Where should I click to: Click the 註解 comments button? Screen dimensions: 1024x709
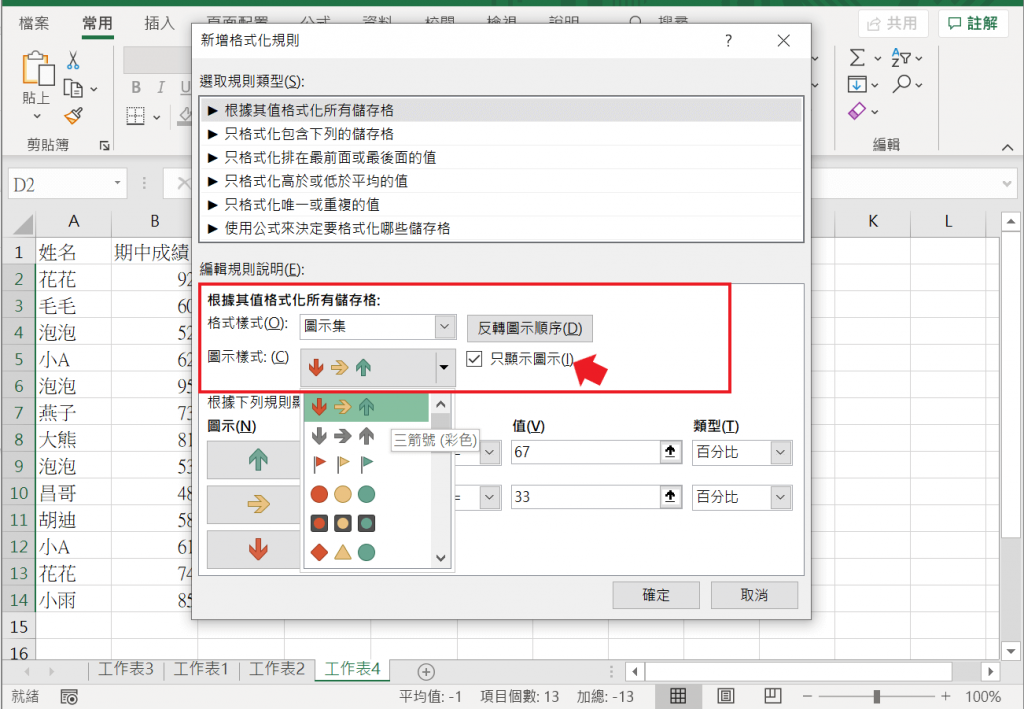point(973,24)
